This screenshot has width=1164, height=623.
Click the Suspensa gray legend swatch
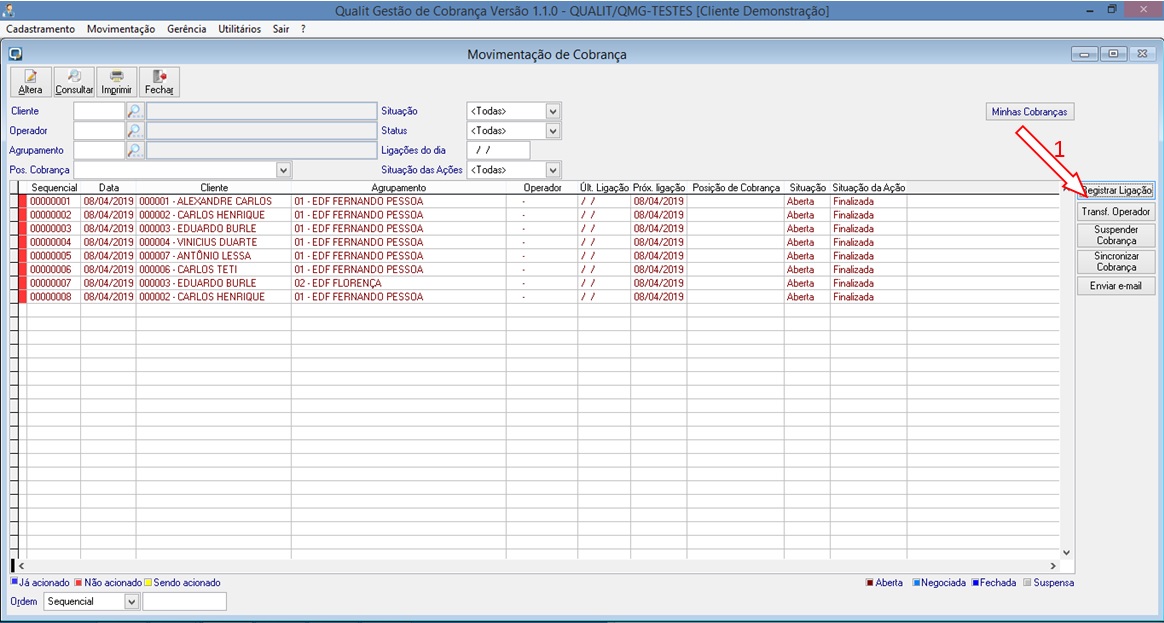pos(1027,583)
